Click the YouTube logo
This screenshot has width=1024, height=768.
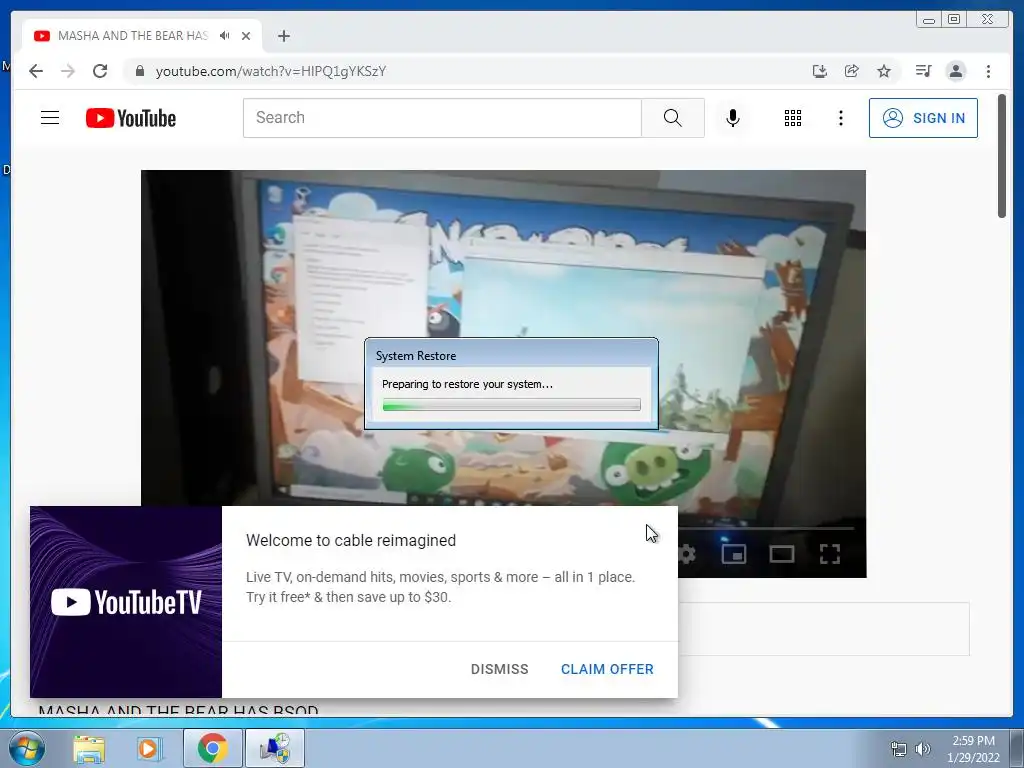point(131,118)
